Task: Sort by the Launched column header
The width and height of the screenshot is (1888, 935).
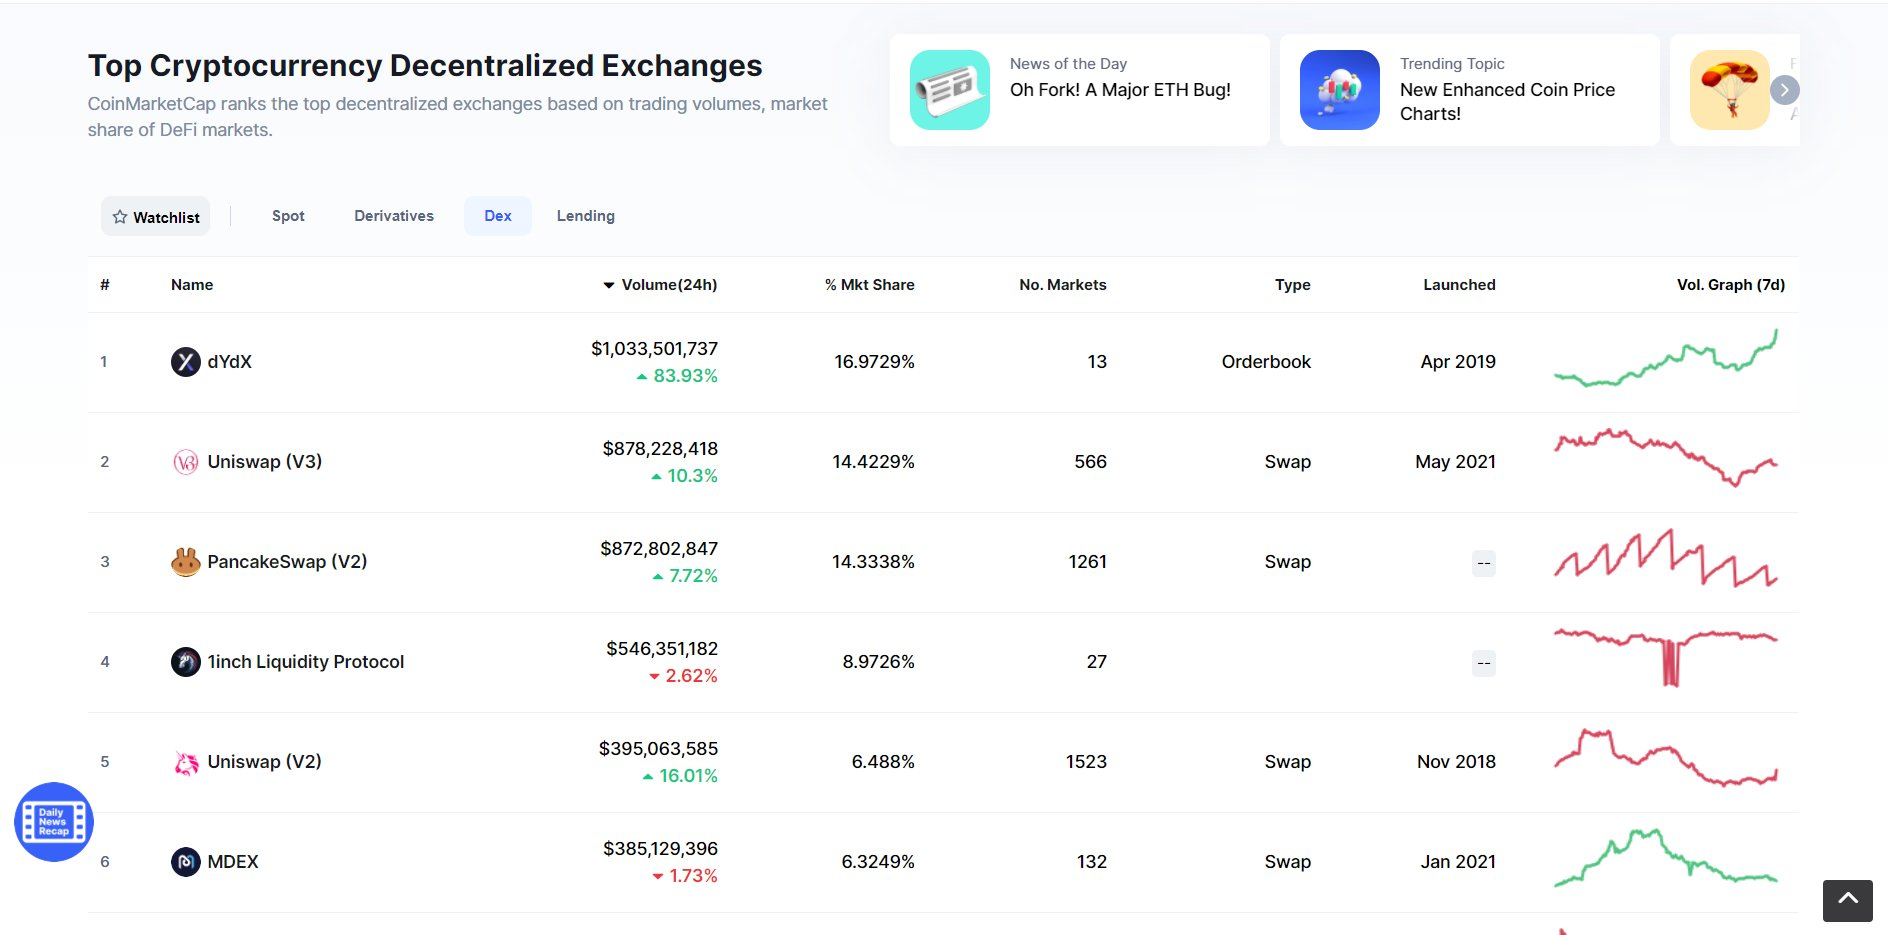Action: [1460, 285]
